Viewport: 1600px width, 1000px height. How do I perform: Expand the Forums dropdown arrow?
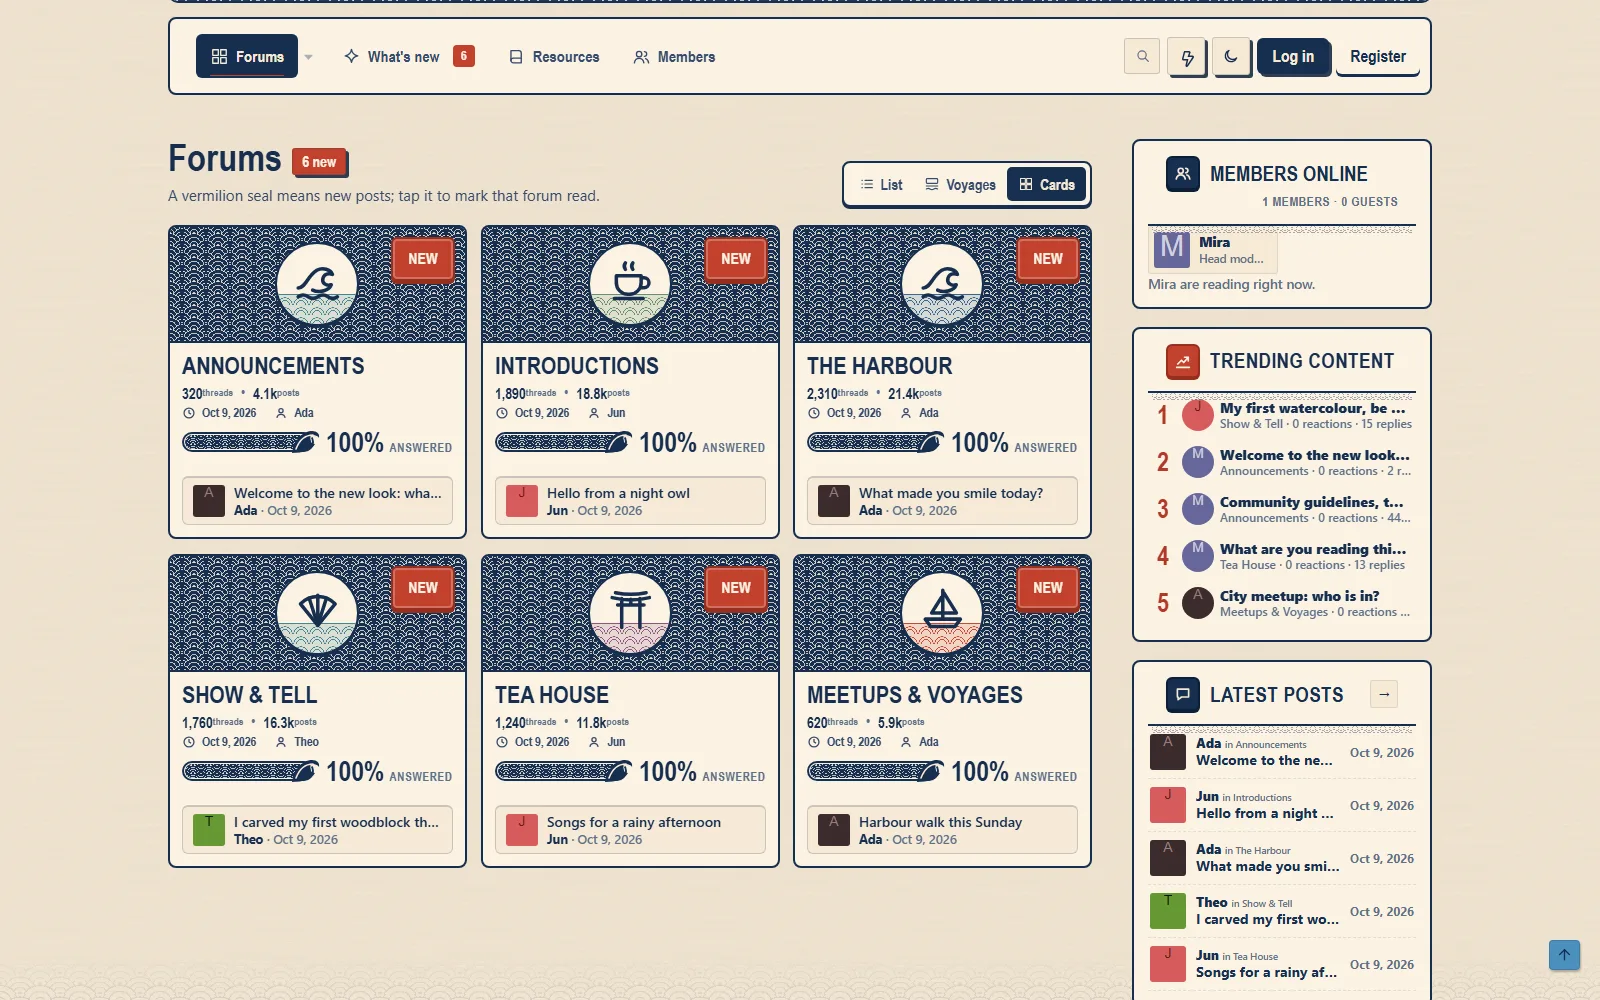tap(309, 57)
